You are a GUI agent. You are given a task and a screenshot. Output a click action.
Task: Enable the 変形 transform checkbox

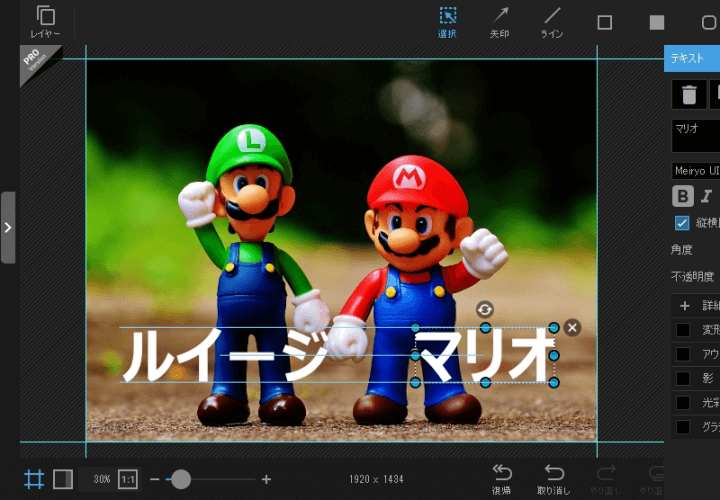coord(683,330)
